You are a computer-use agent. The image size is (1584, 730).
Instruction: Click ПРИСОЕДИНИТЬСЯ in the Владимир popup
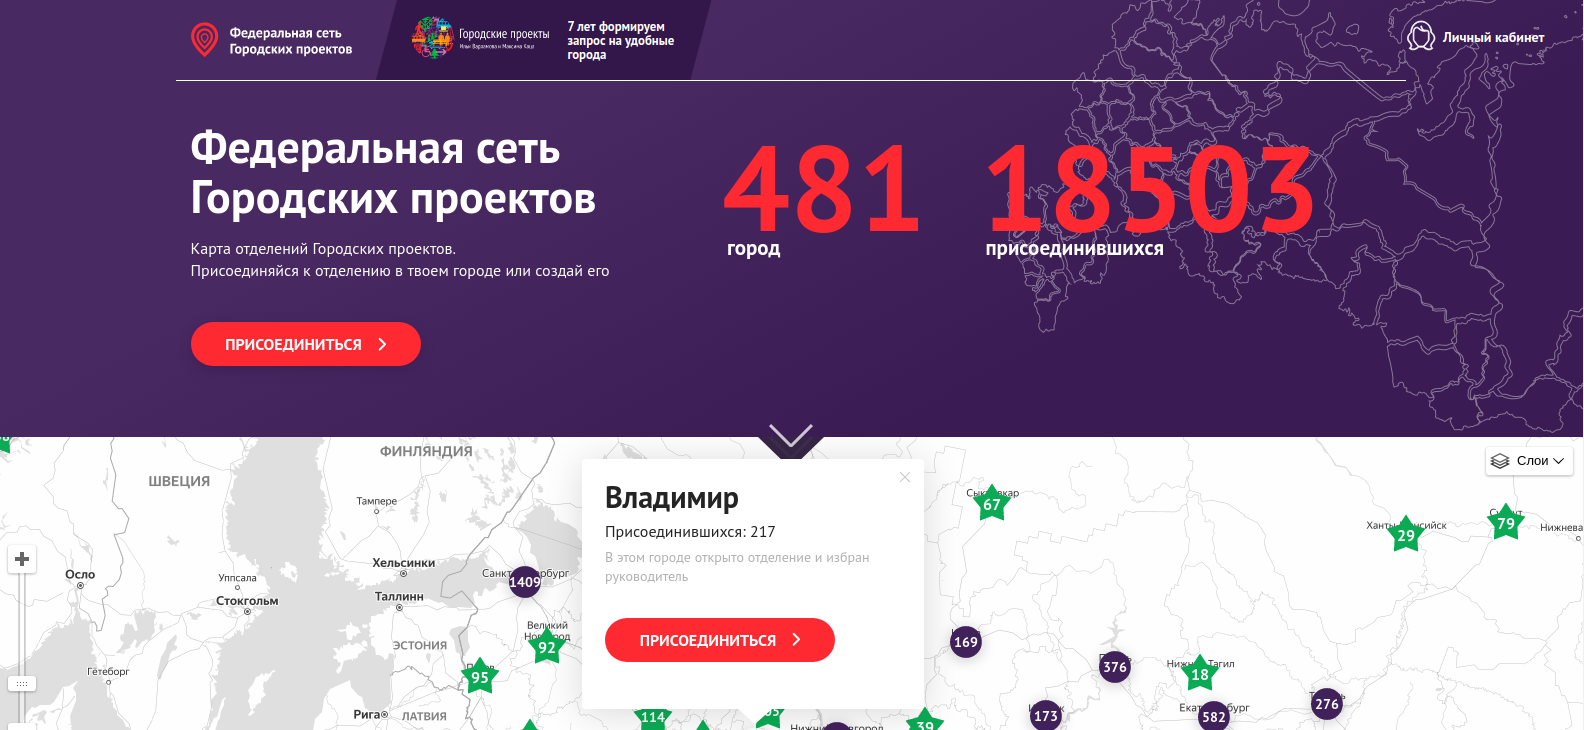pyautogui.click(x=720, y=640)
